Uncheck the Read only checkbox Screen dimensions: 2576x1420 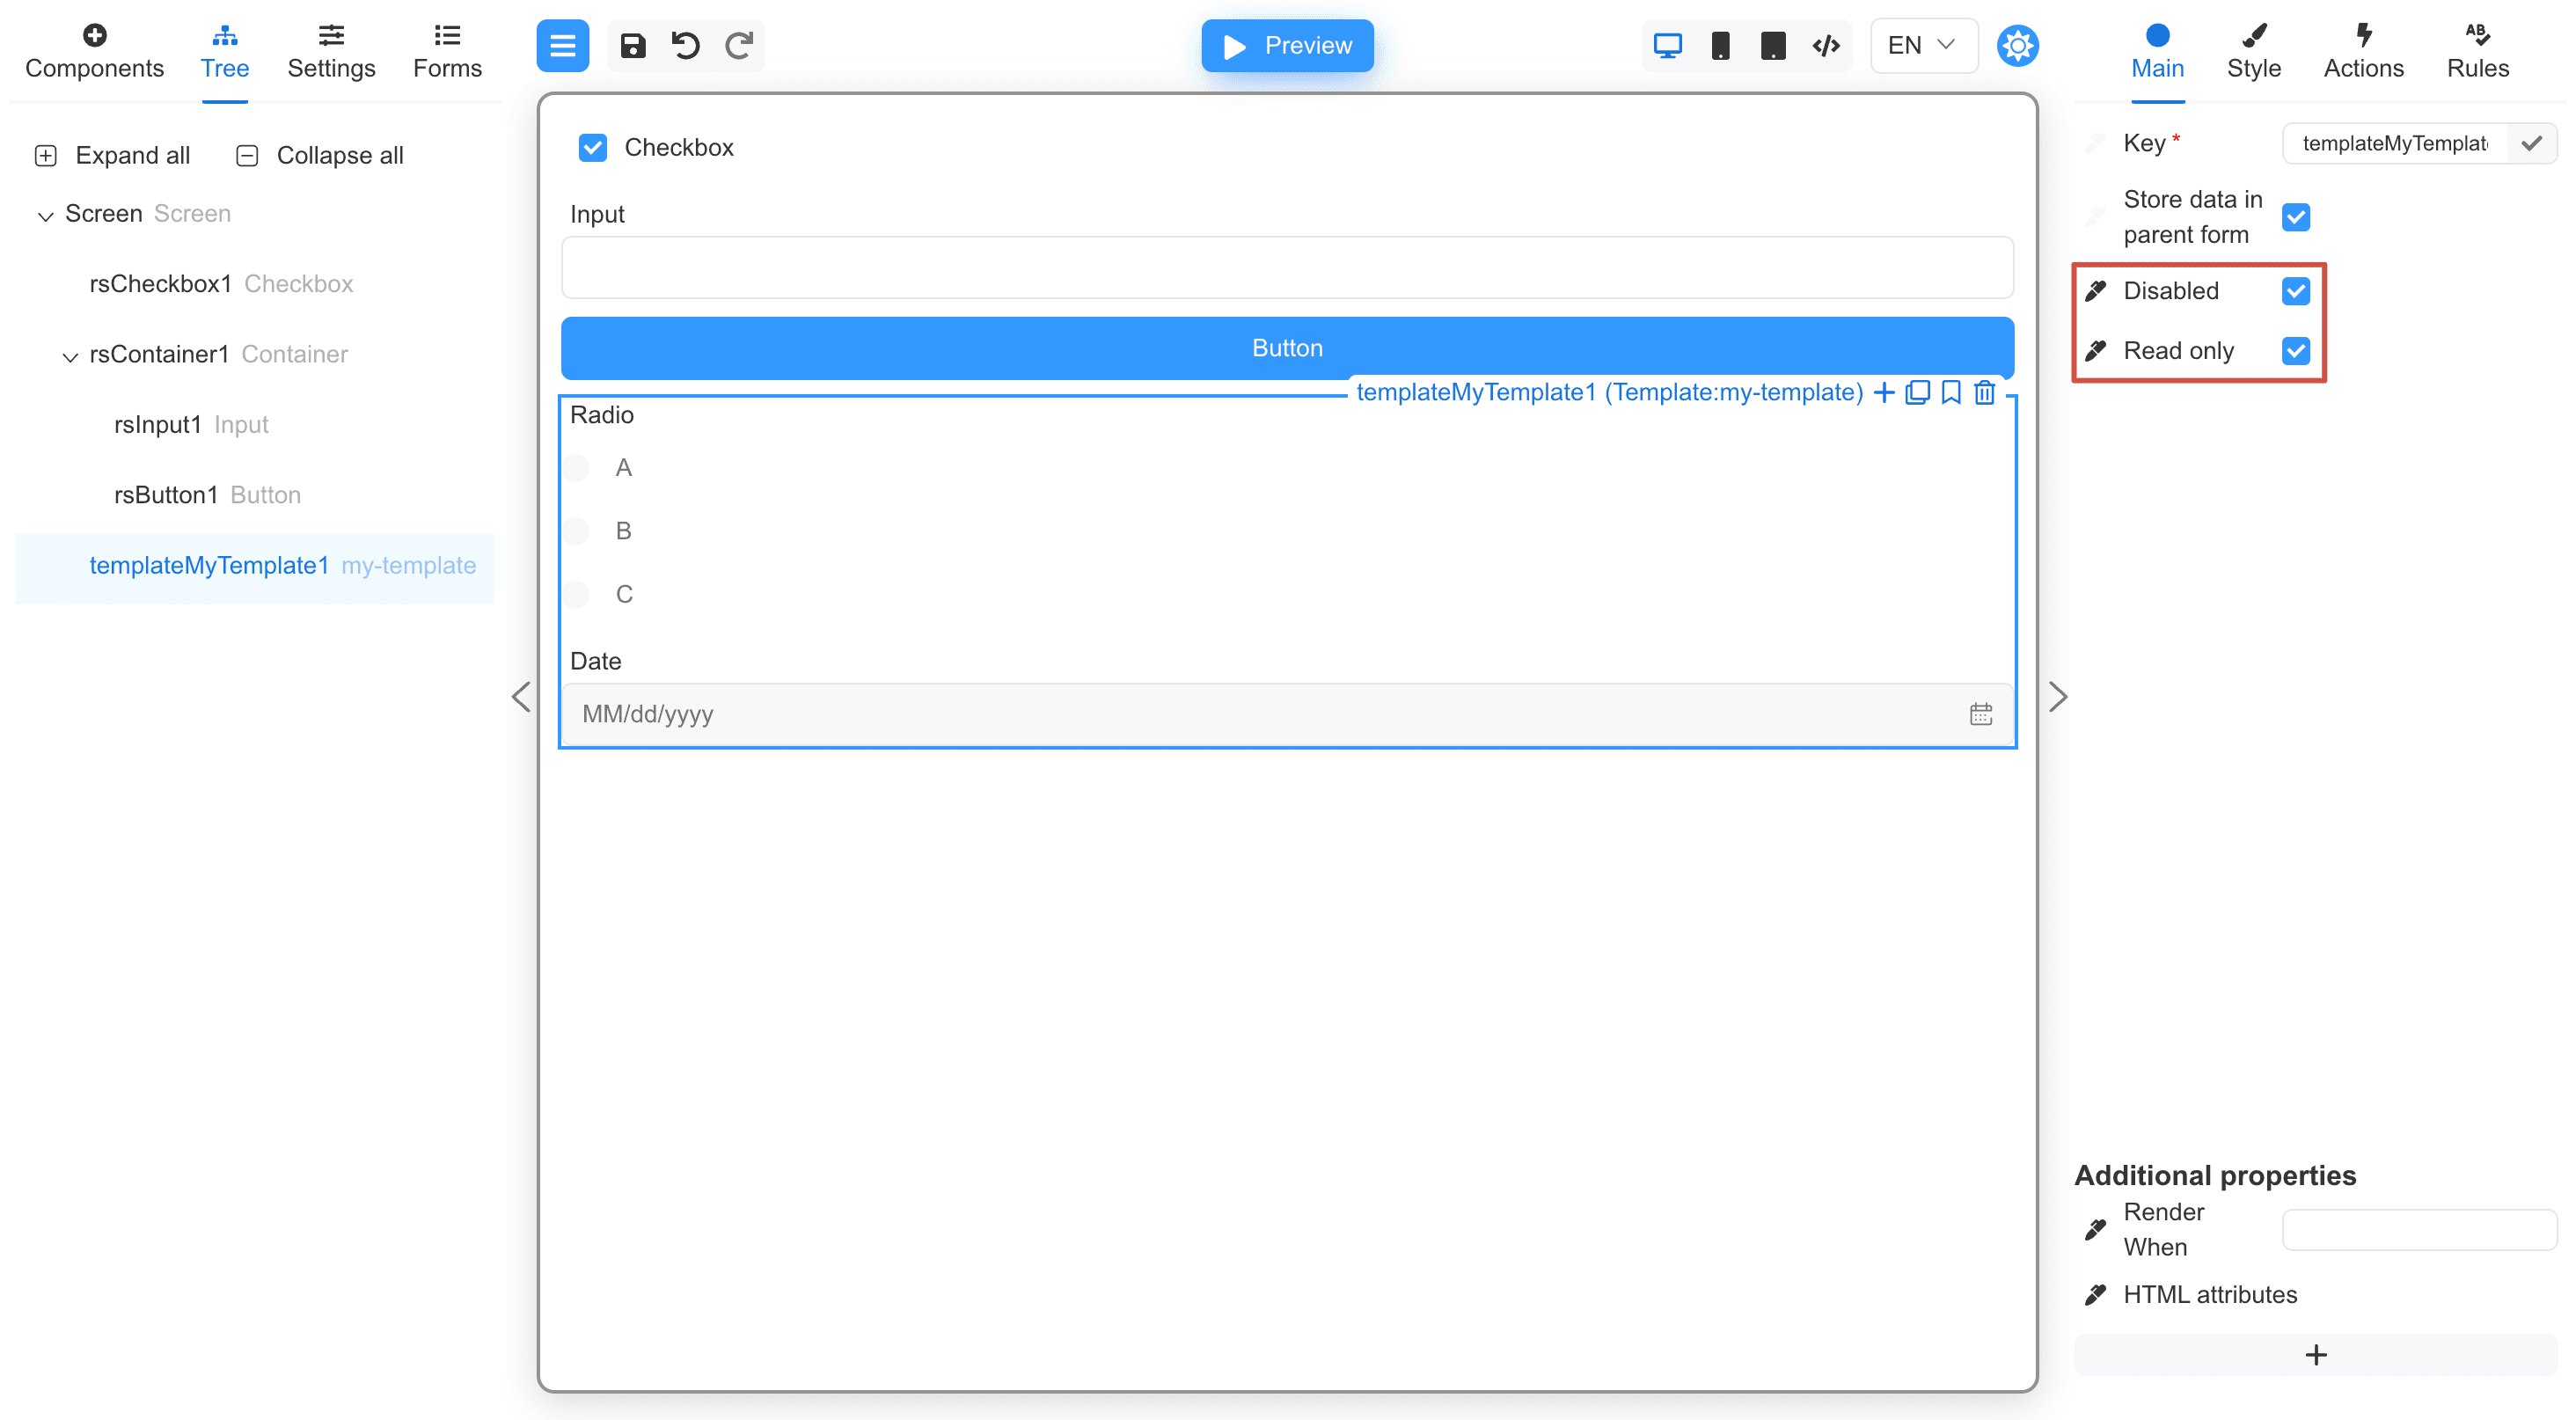pyautogui.click(x=2296, y=351)
